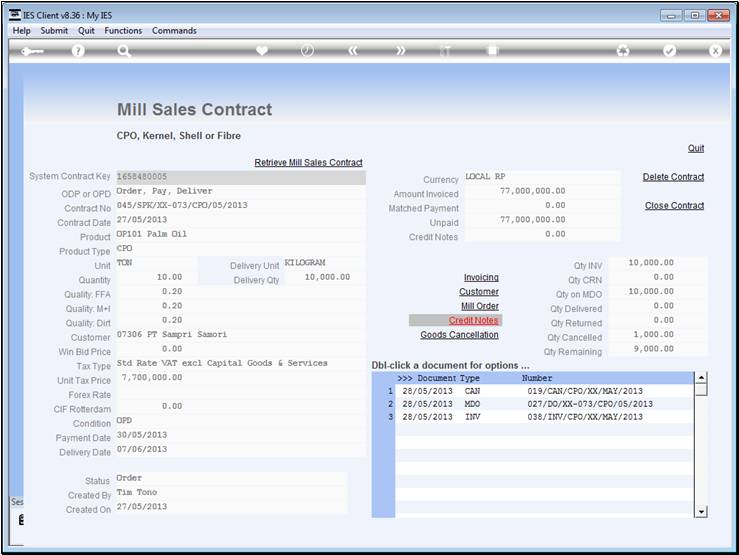Click the ODP or OPD field value

(x=241, y=191)
